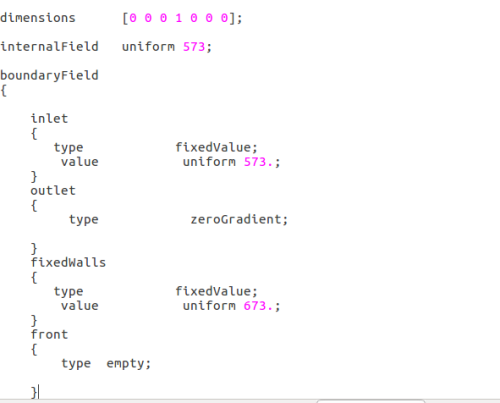Click the inlet patch name
The image size is (500, 403).
tap(49, 119)
